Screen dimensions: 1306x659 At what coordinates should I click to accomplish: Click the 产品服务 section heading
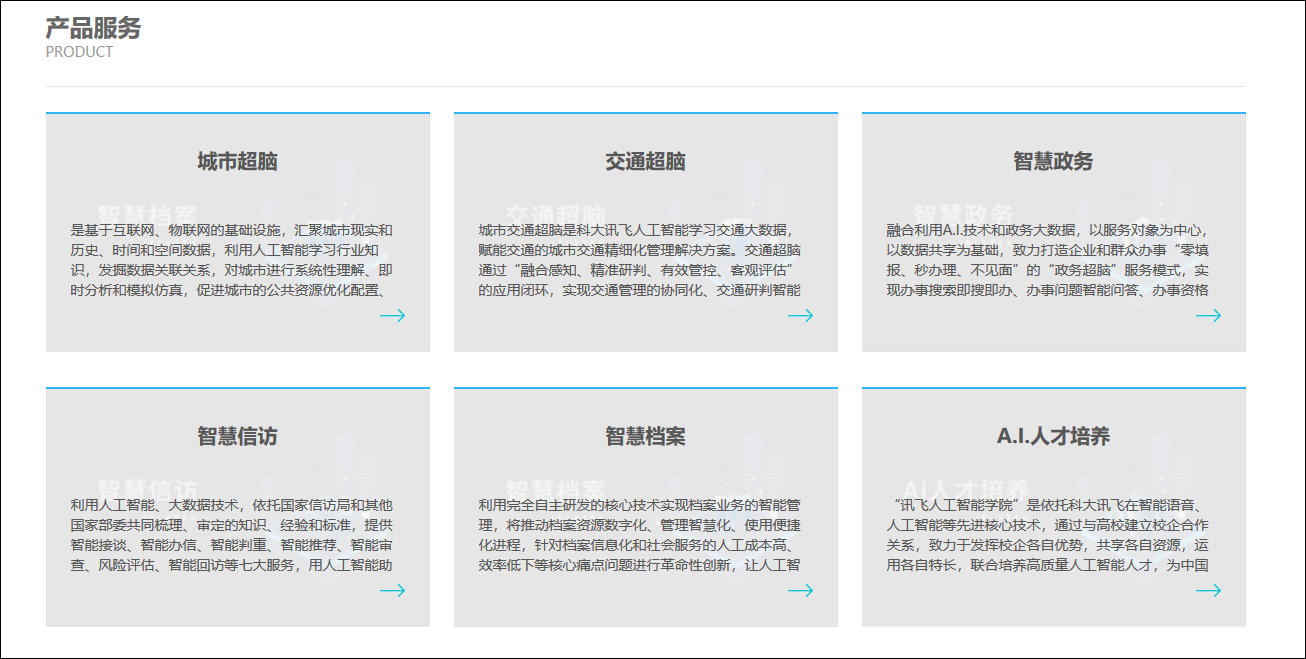tap(91, 29)
